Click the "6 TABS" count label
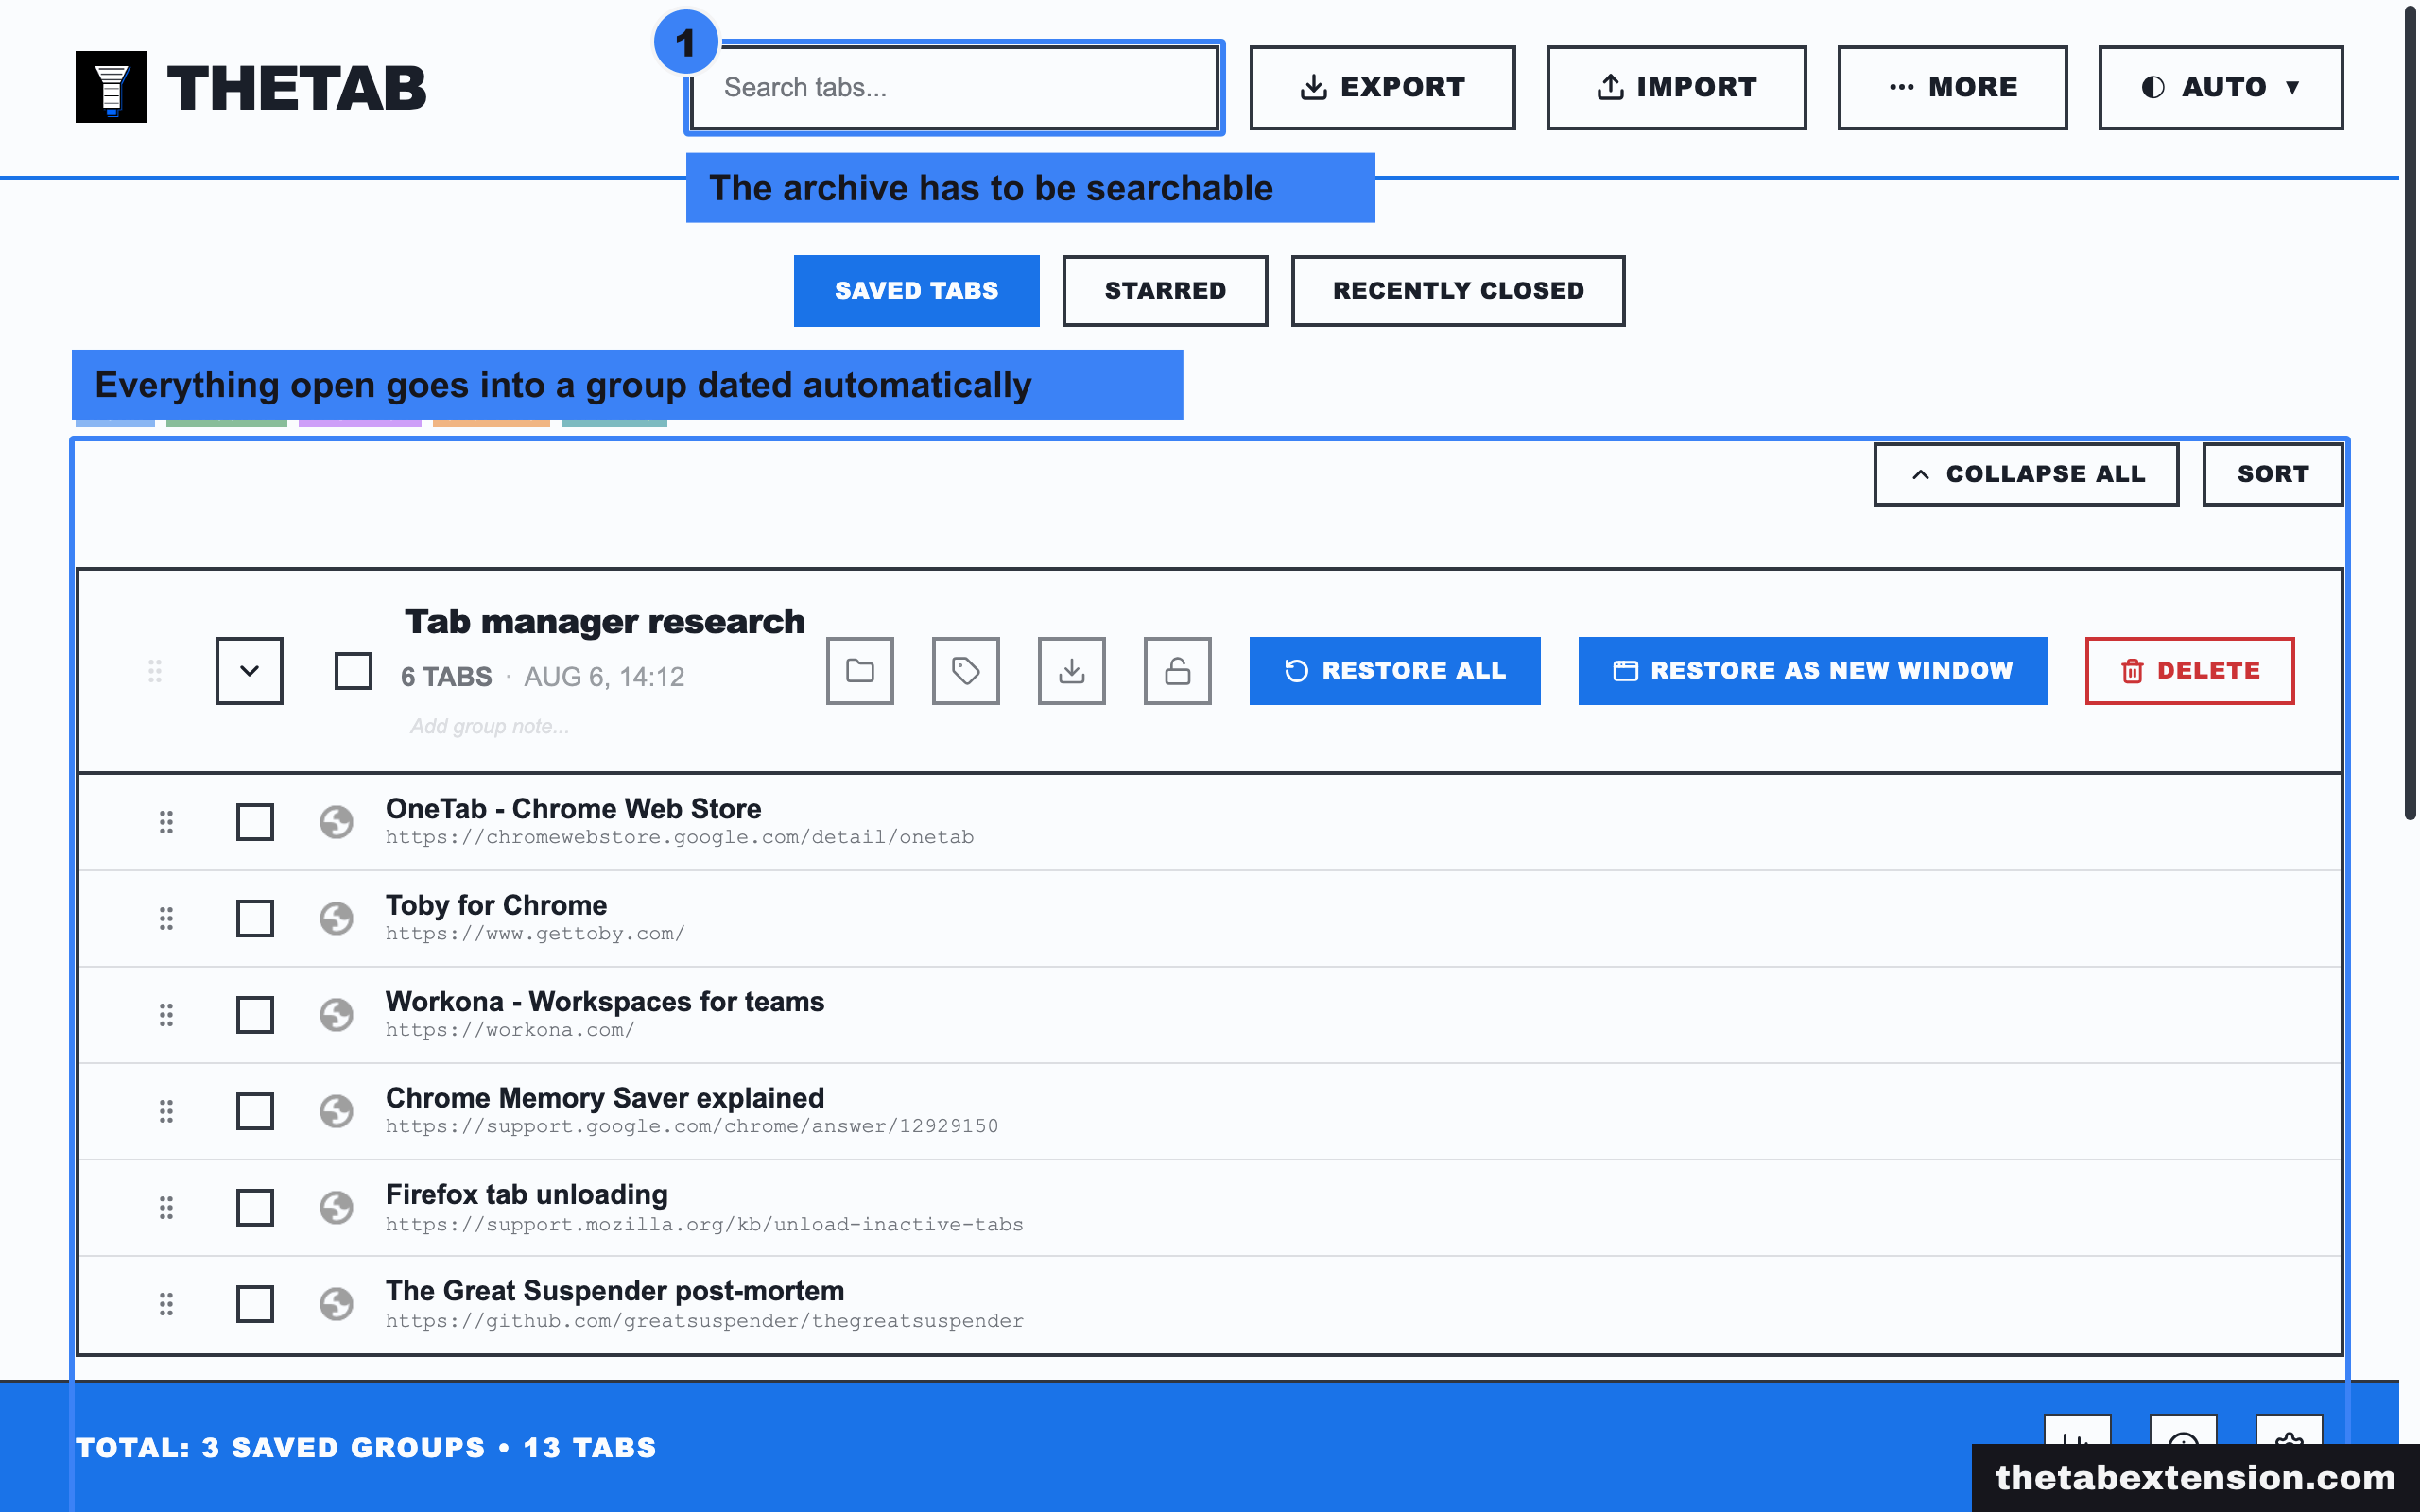 (446, 677)
